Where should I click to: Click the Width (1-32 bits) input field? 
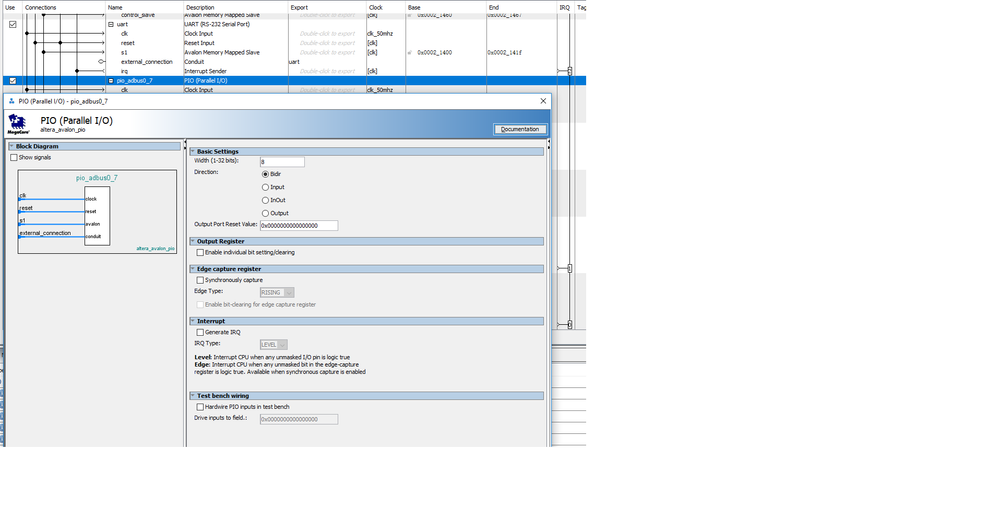click(282, 162)
